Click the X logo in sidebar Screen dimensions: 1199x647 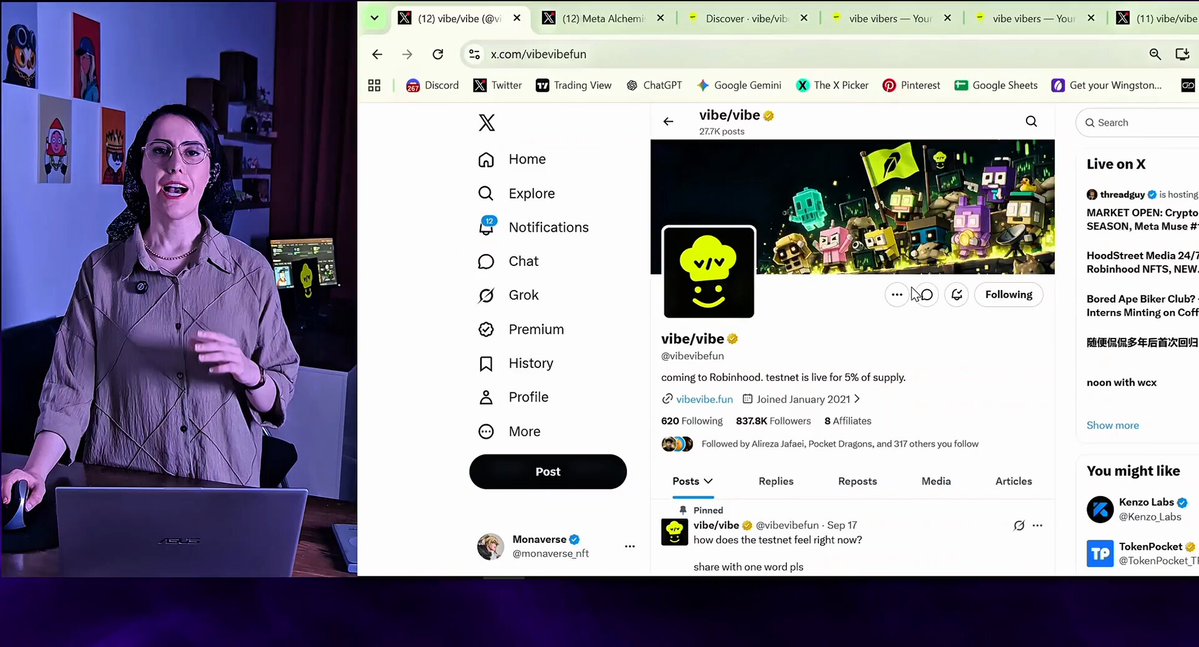[486, 122]
